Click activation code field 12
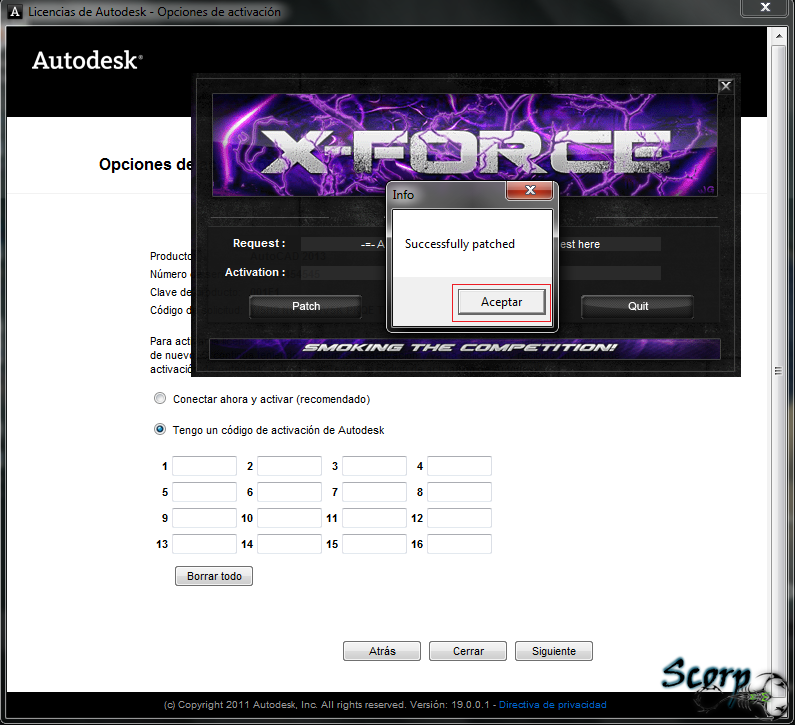This screenshot has width=795, height=725. coord(459,518)
